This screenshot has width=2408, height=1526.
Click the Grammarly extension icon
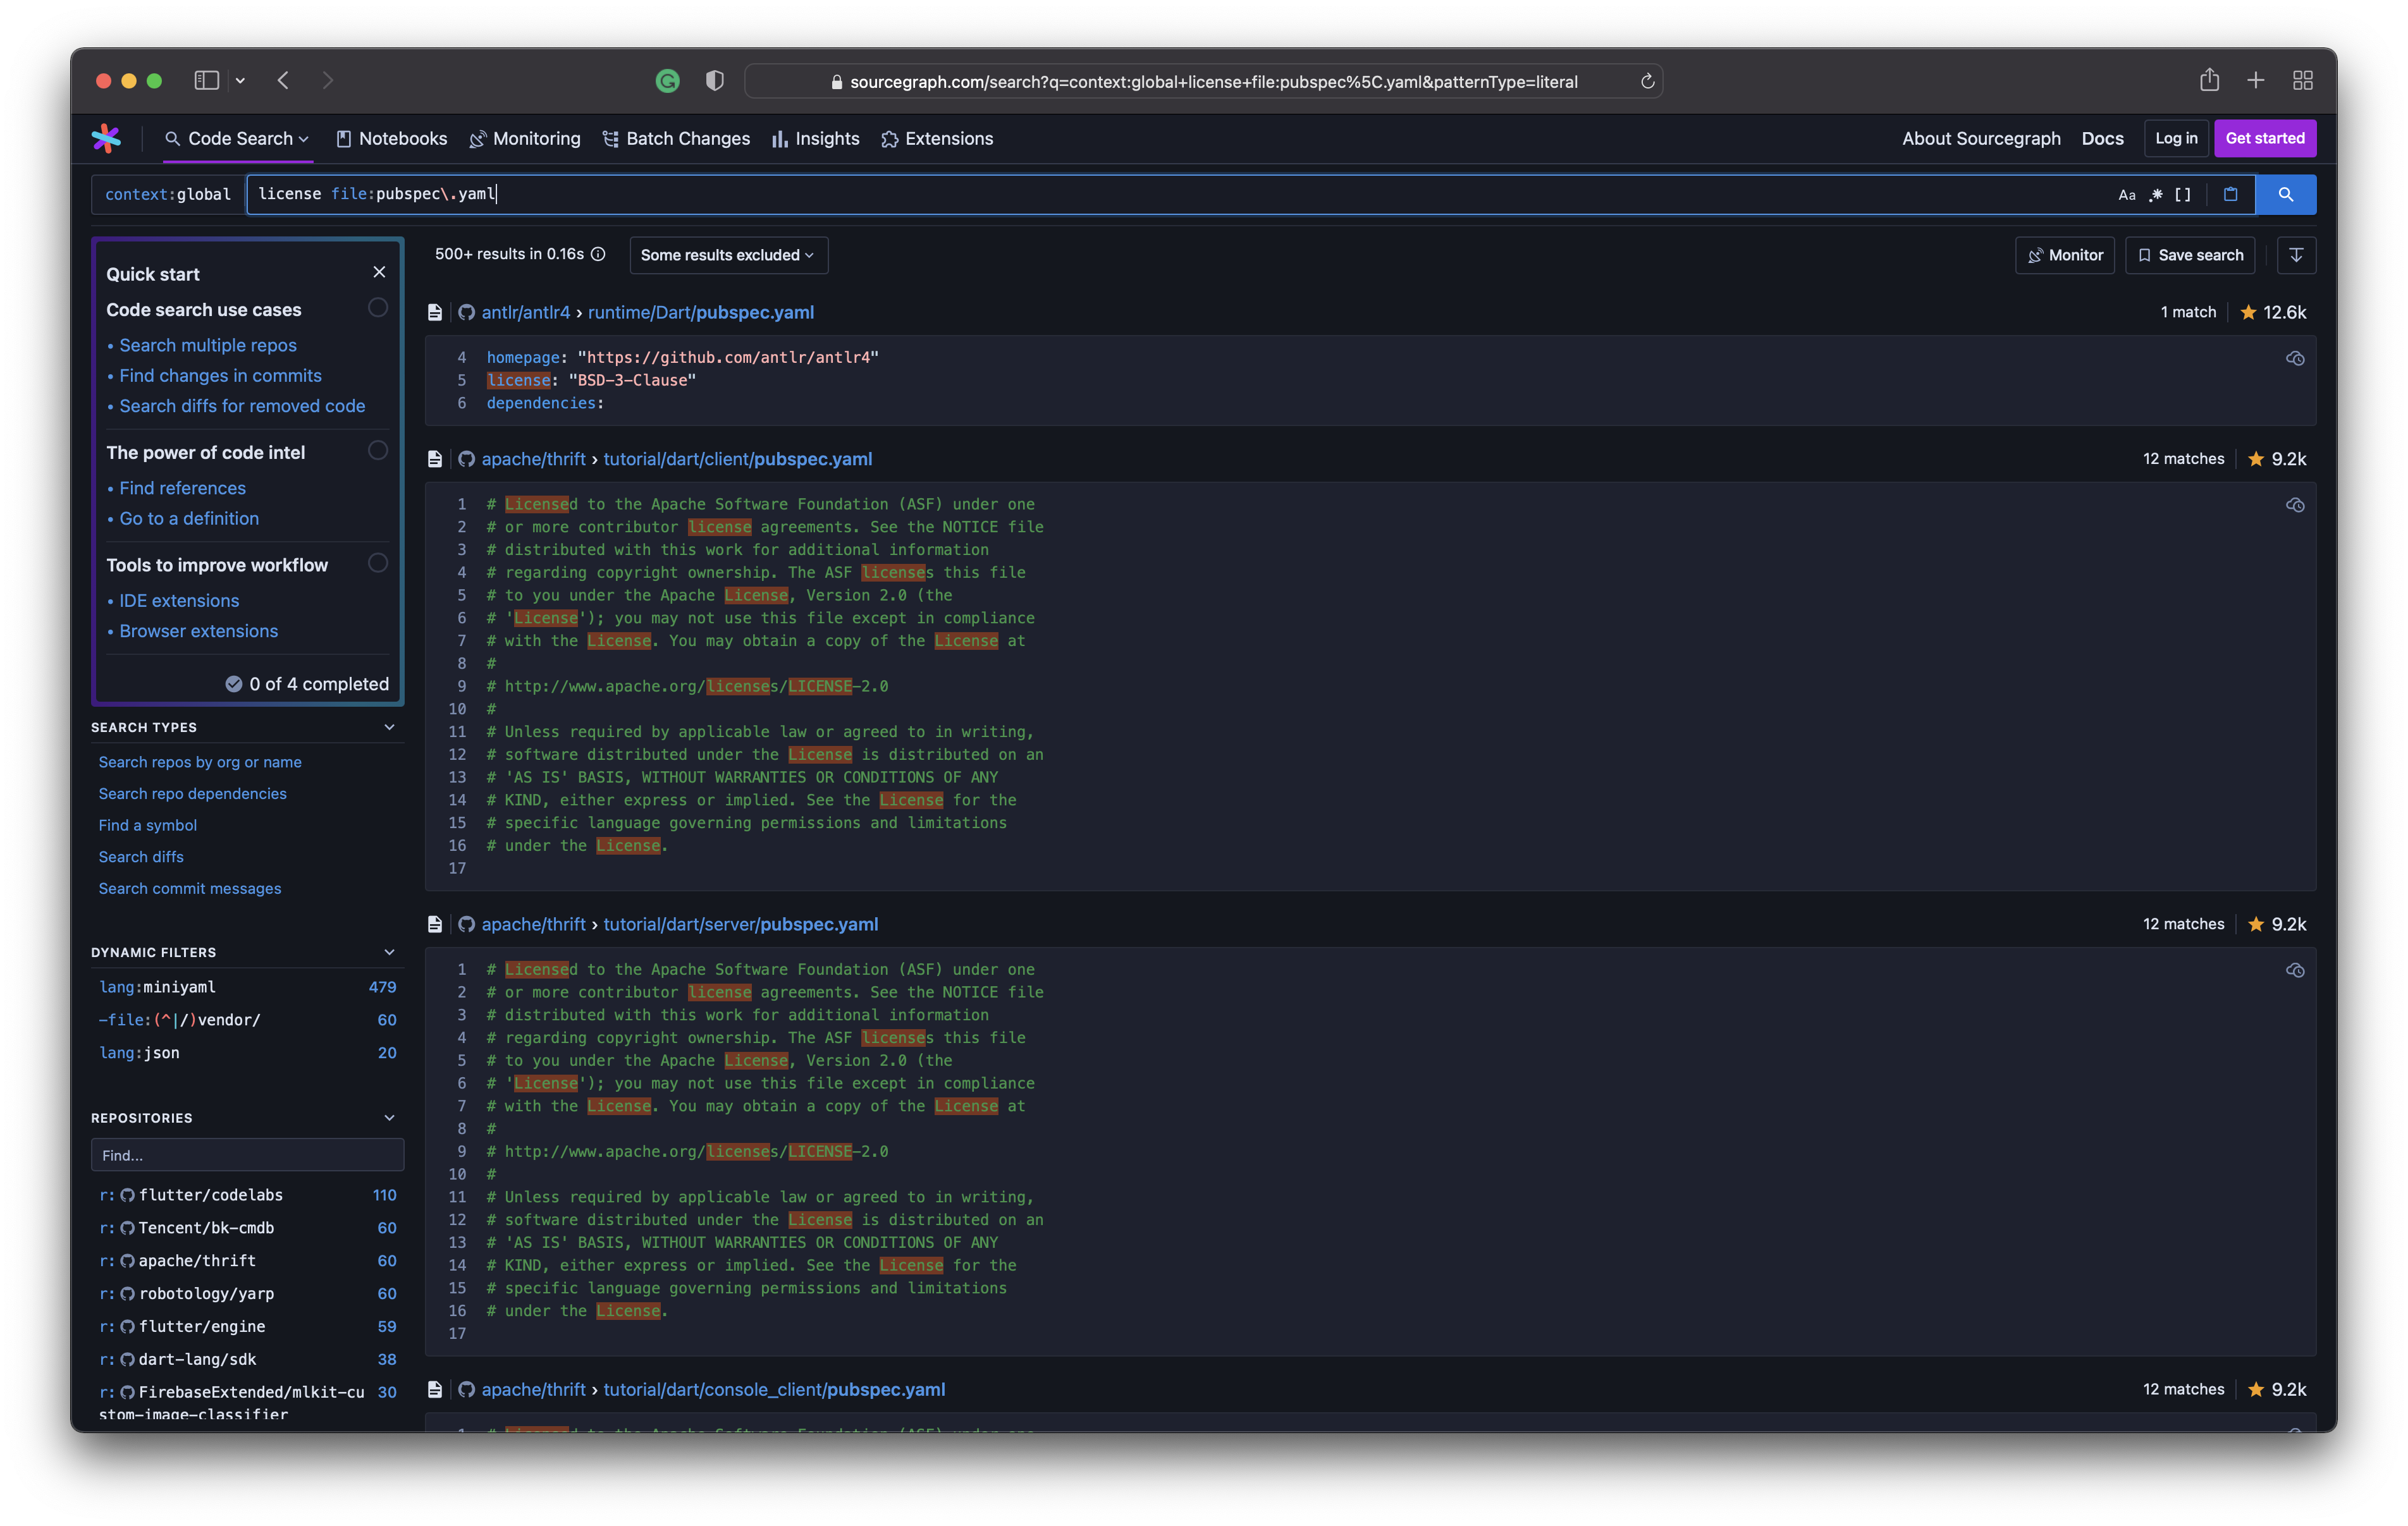[667, 81]
